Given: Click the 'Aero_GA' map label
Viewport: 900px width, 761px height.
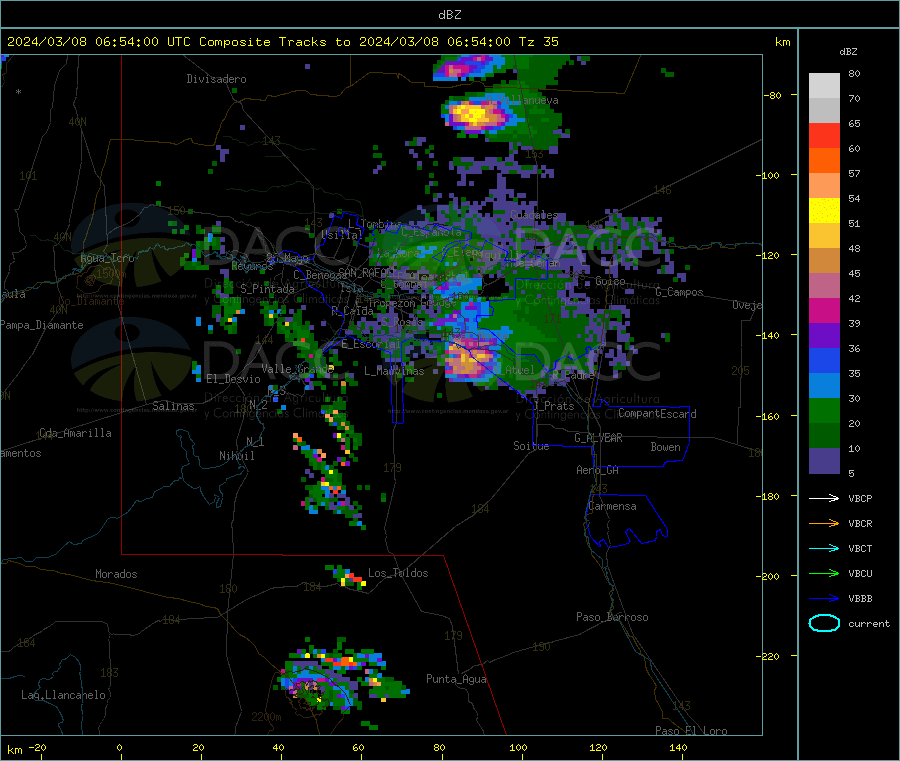Looking at the screenshot, I should click(597, 470).
